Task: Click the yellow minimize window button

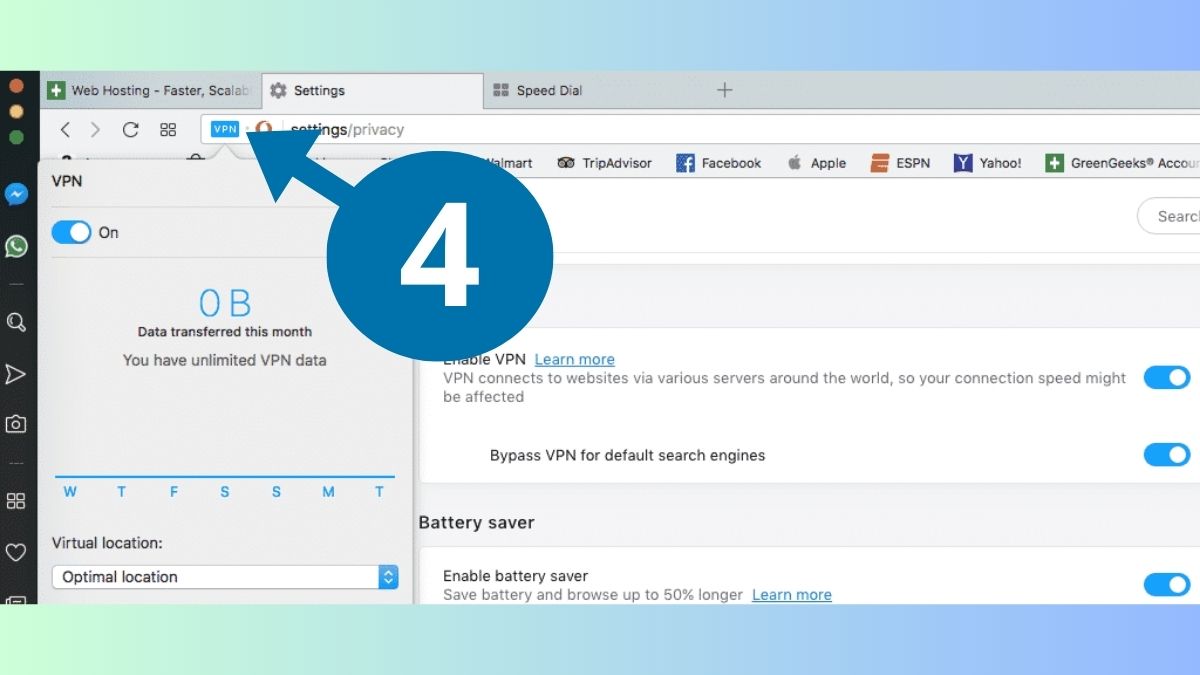Action: point(16,111)
